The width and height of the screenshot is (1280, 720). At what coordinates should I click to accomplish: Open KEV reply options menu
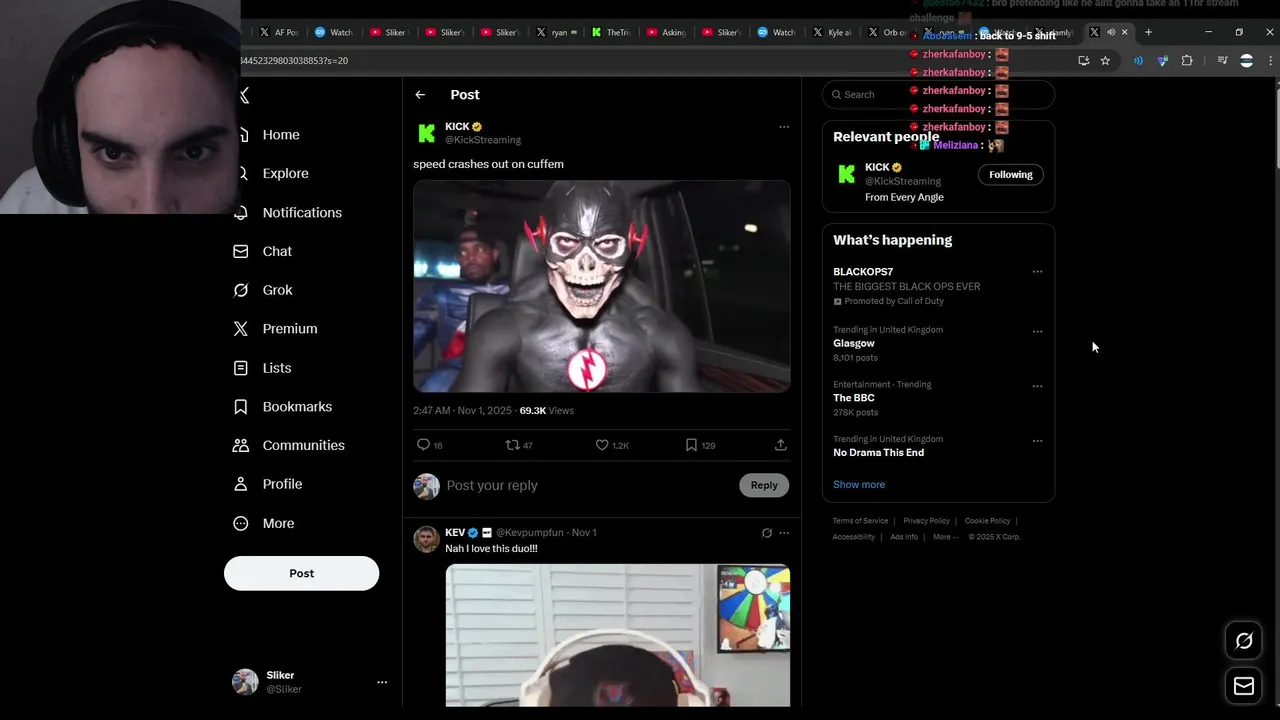(784, 533)
